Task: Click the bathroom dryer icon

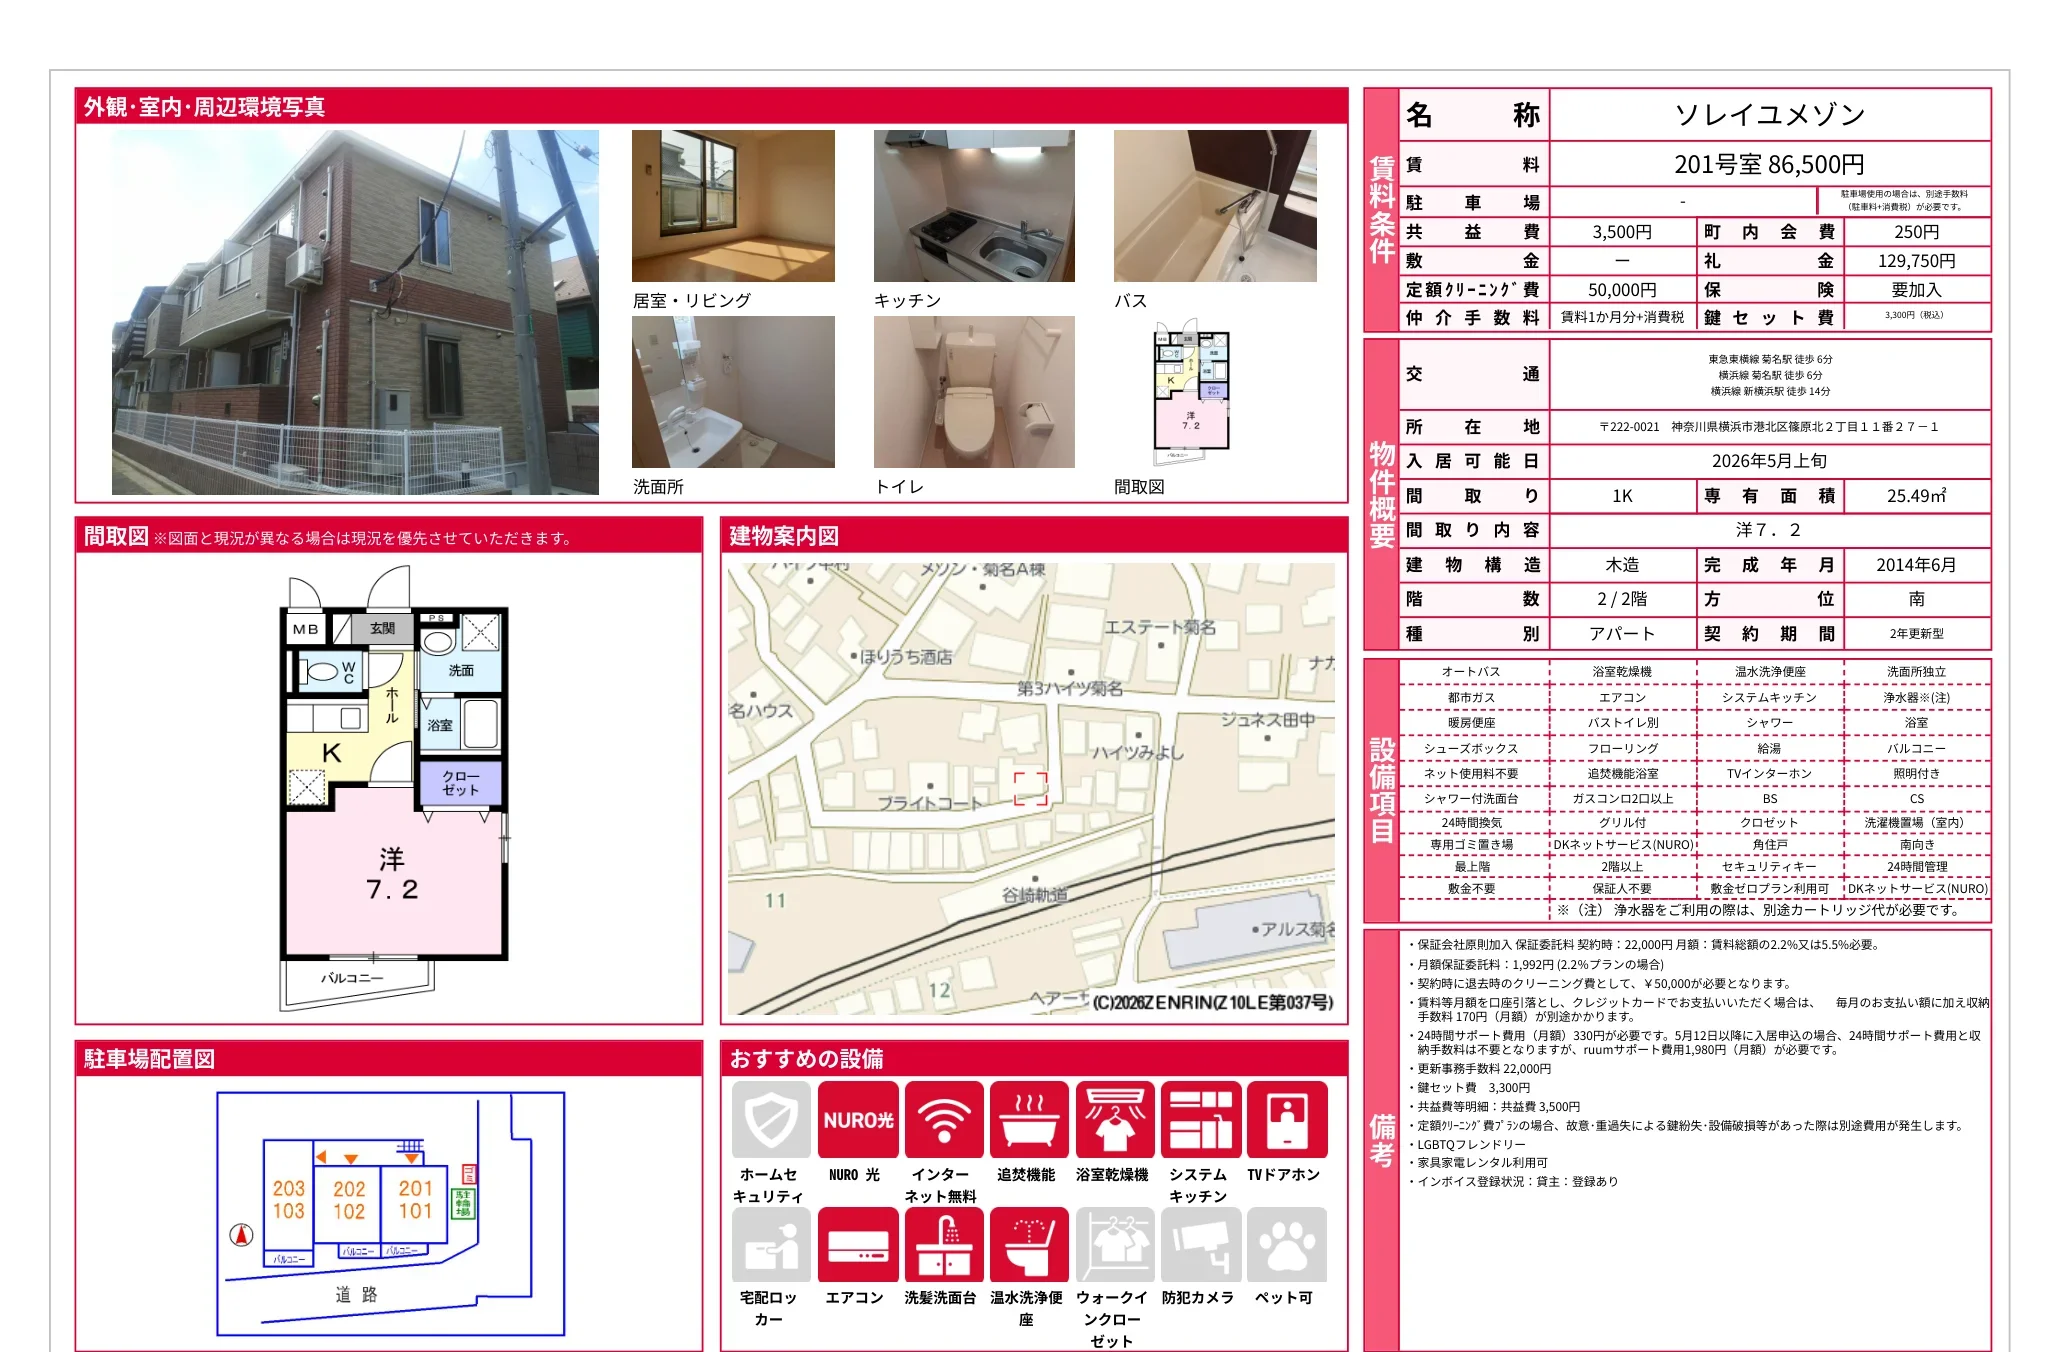Action: 1114,1119
